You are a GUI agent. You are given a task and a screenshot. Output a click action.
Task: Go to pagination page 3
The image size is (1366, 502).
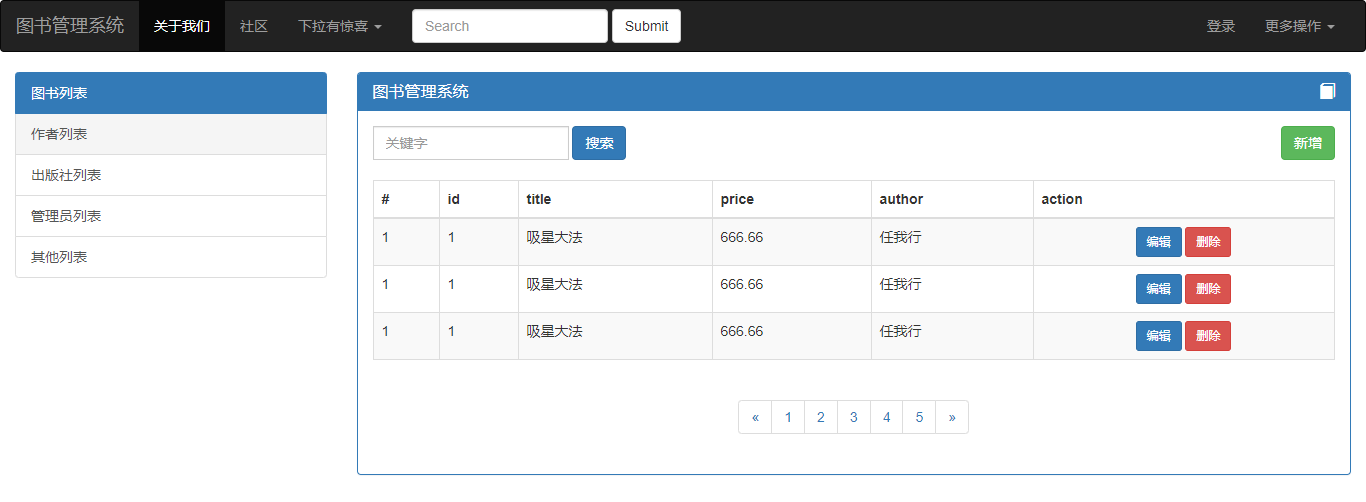[854, 417]
